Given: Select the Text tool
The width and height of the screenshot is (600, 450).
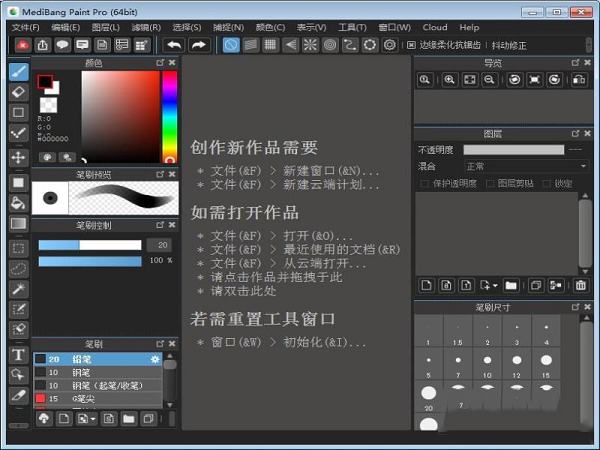Looking at the screenshot, I should pos(19,354).
